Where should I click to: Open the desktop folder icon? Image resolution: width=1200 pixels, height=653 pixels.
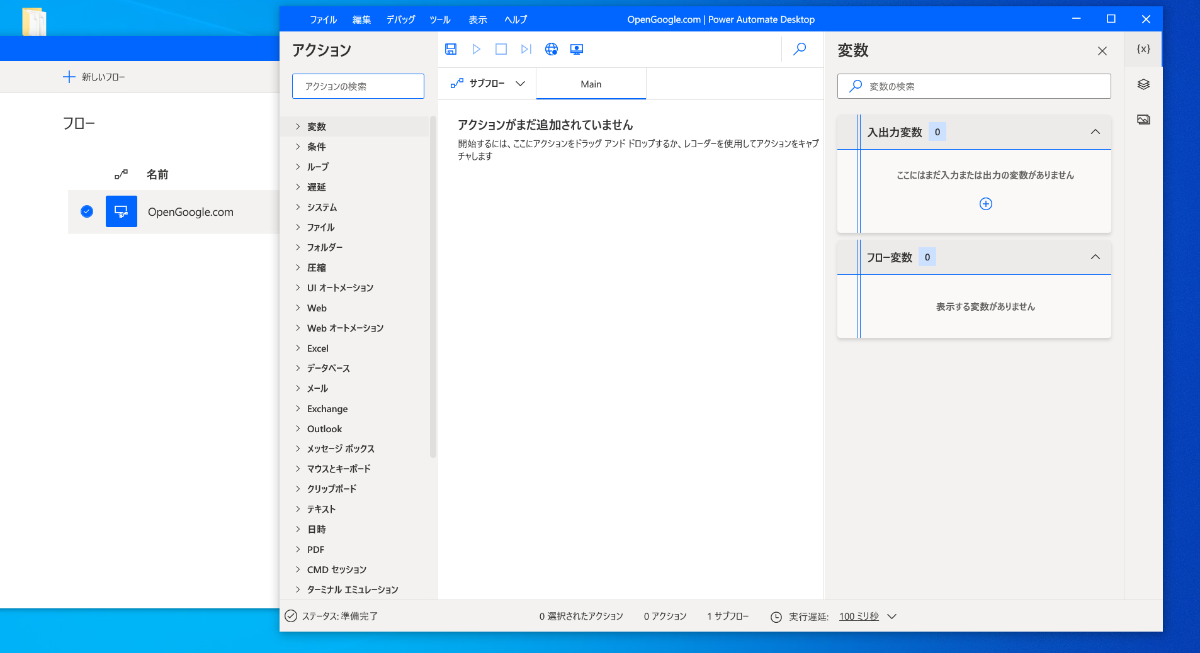[x=34, y=21]
